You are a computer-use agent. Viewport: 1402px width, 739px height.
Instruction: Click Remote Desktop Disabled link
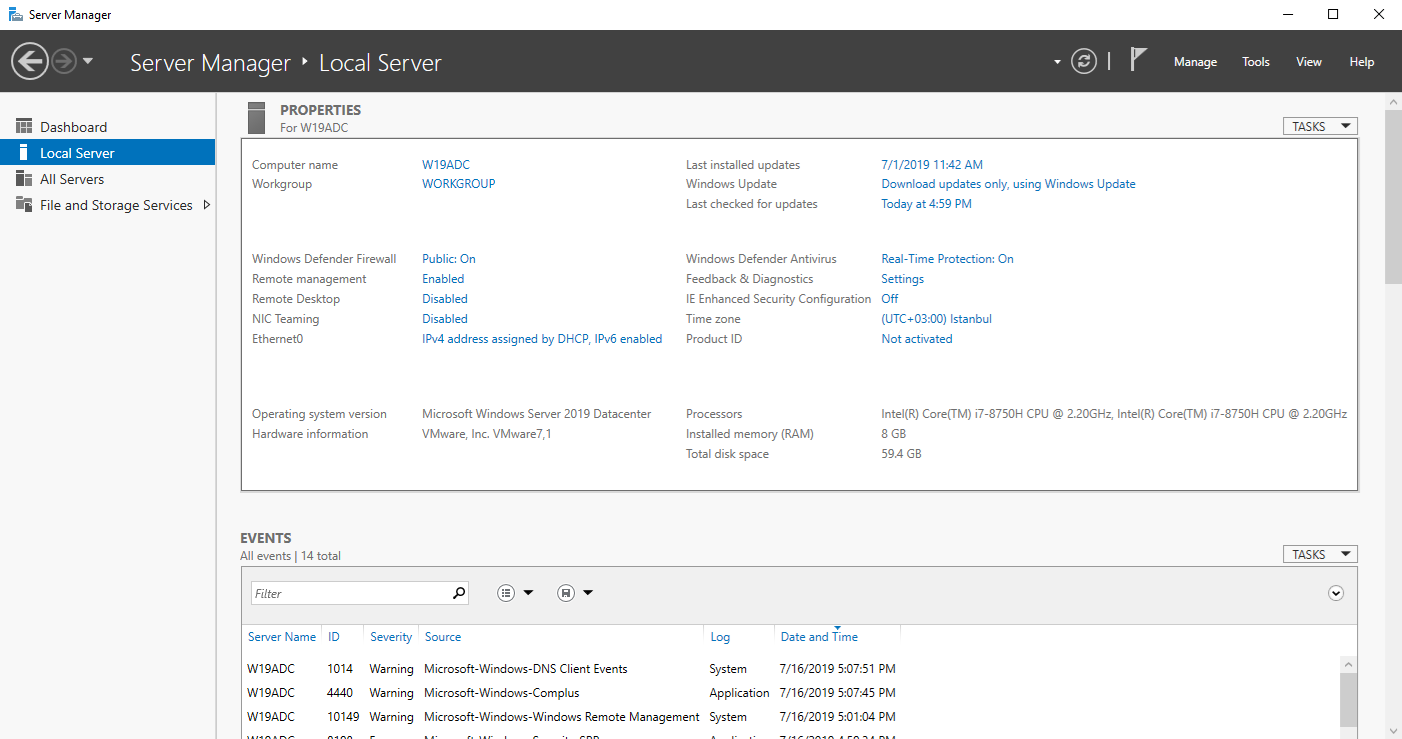pyautogui.click(x=445, y=299)
